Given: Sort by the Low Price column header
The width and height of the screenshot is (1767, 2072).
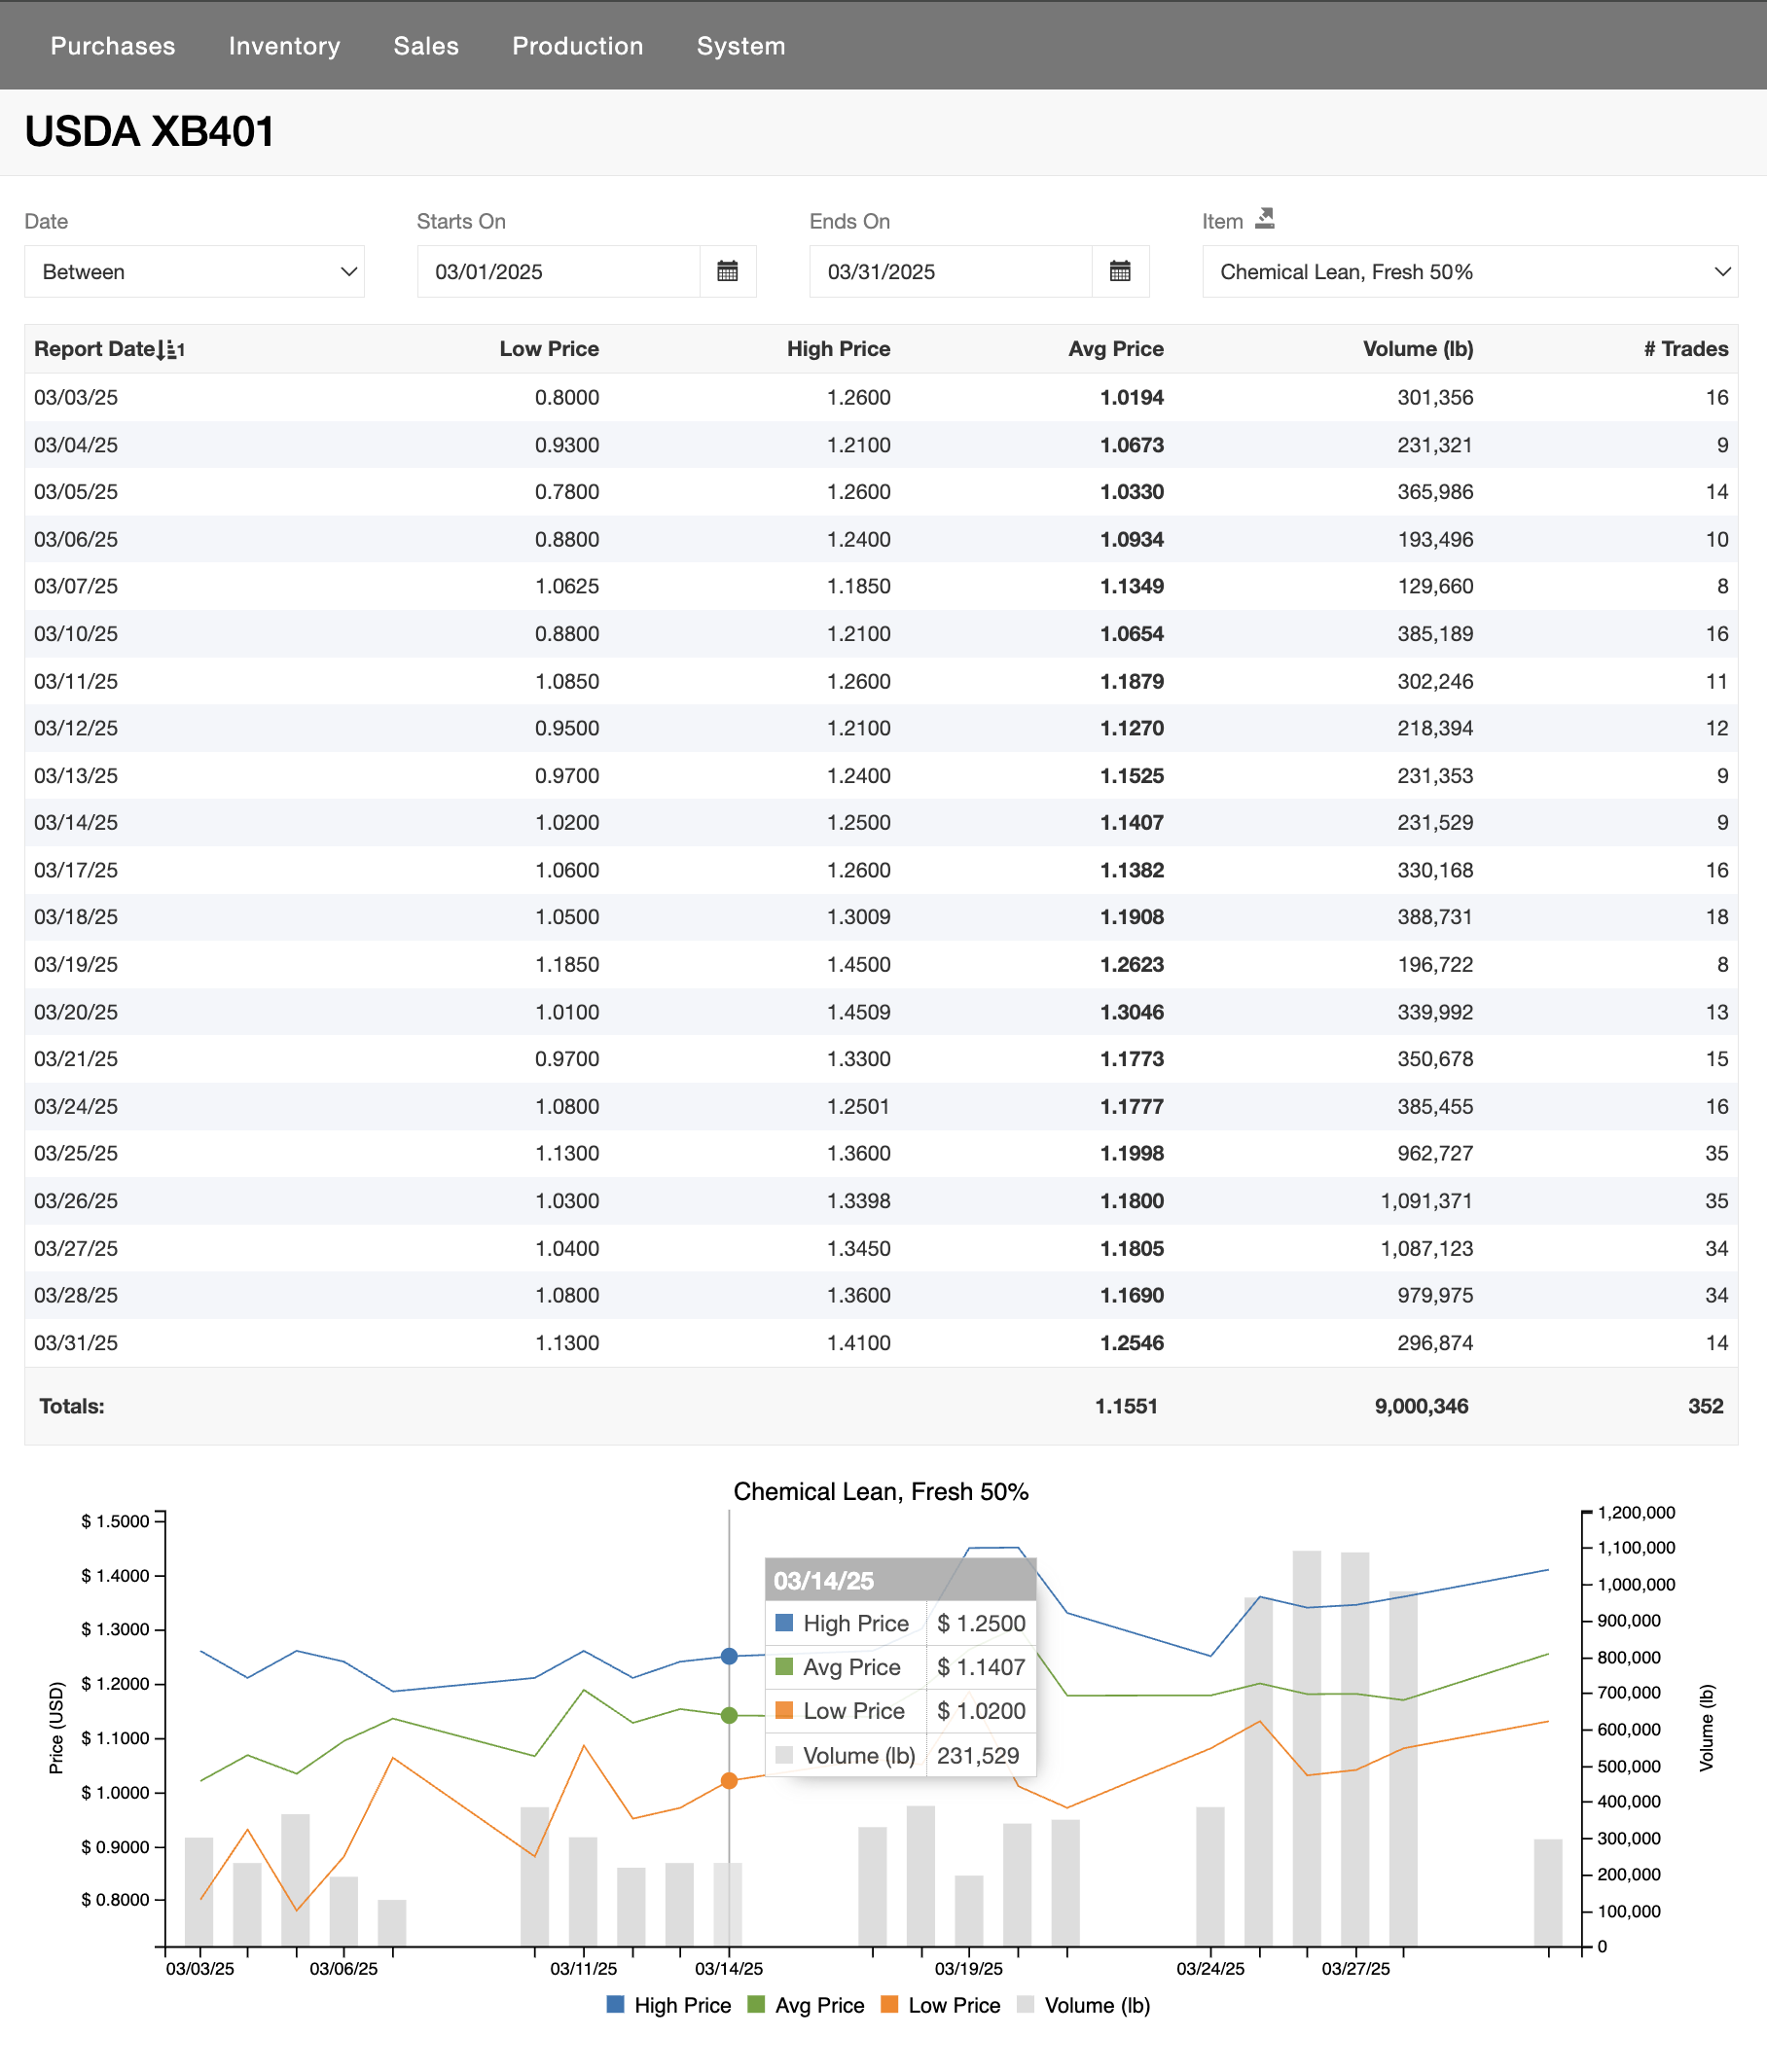Looking at the screenshot, I should point(549,348).
